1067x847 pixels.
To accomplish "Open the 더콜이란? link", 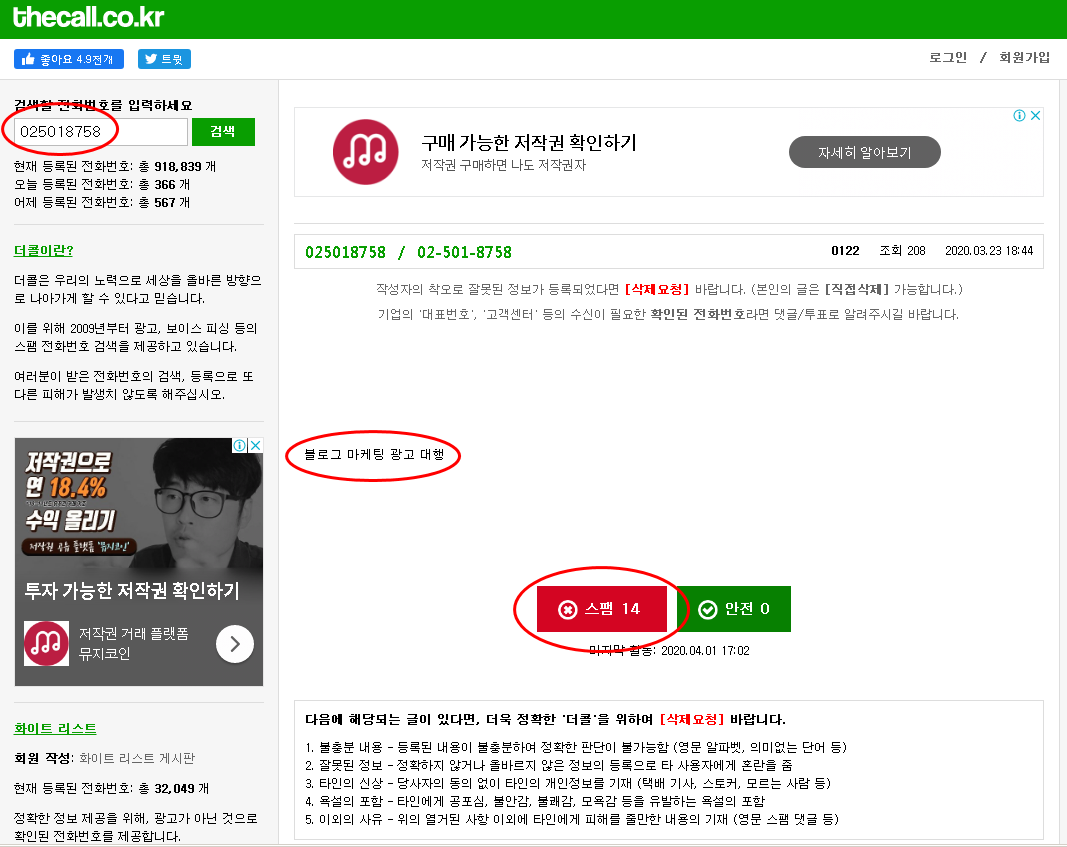I will coord(44,250).
